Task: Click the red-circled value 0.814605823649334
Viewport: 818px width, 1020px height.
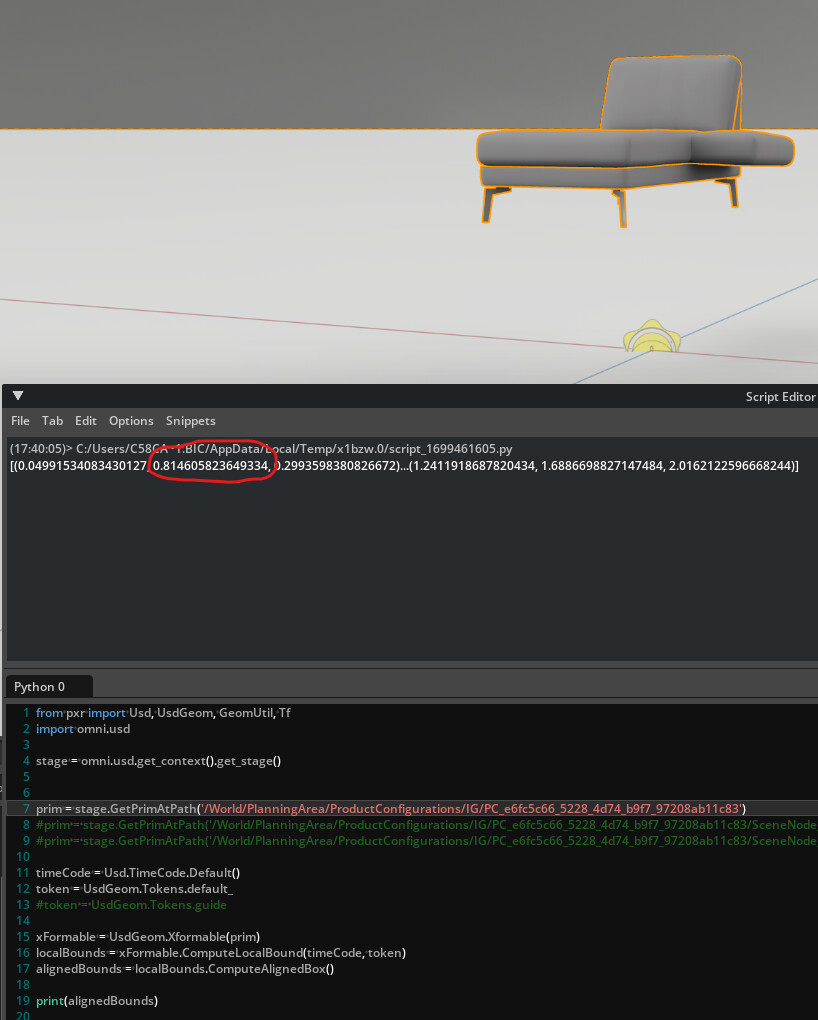Action: tap(208, 465)
